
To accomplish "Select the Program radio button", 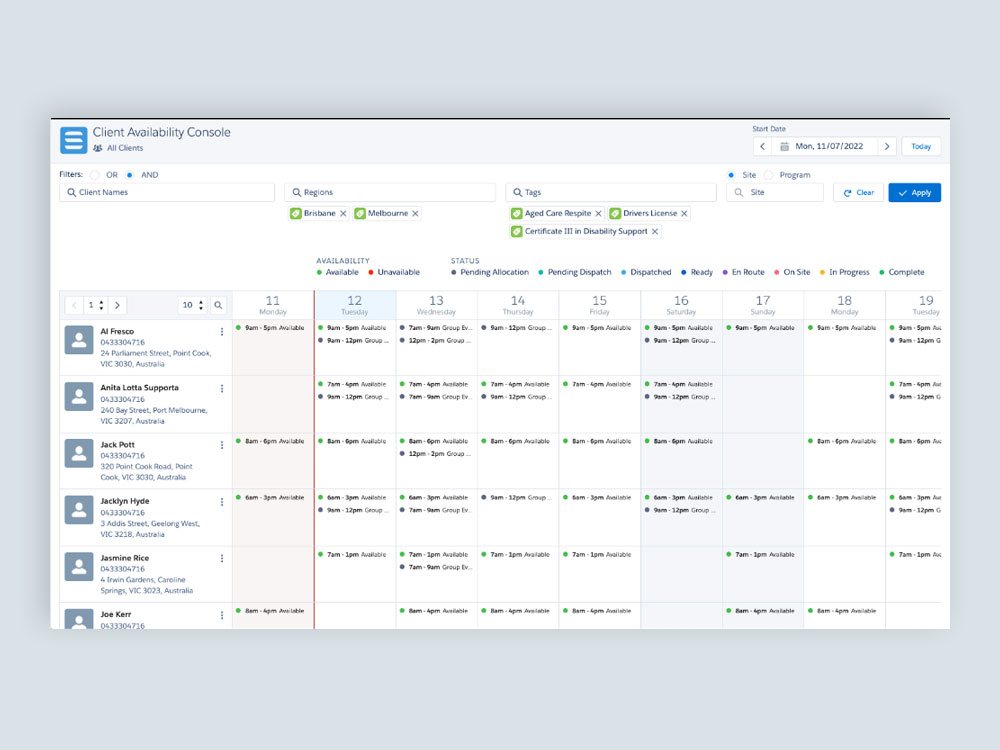I will pos(768,175).
